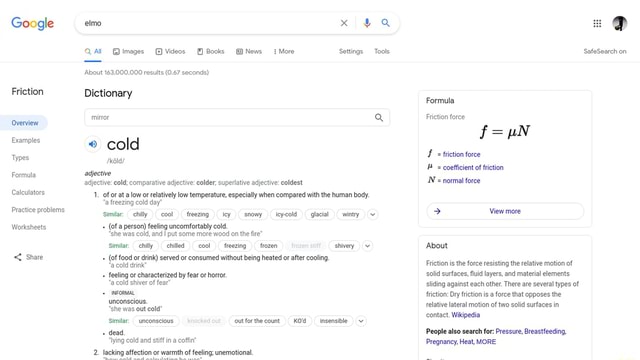Click the dictionary search magnifier icon
Image resolution: width=640 pixels, height=360 pixels.
click(x=379, y=118)
